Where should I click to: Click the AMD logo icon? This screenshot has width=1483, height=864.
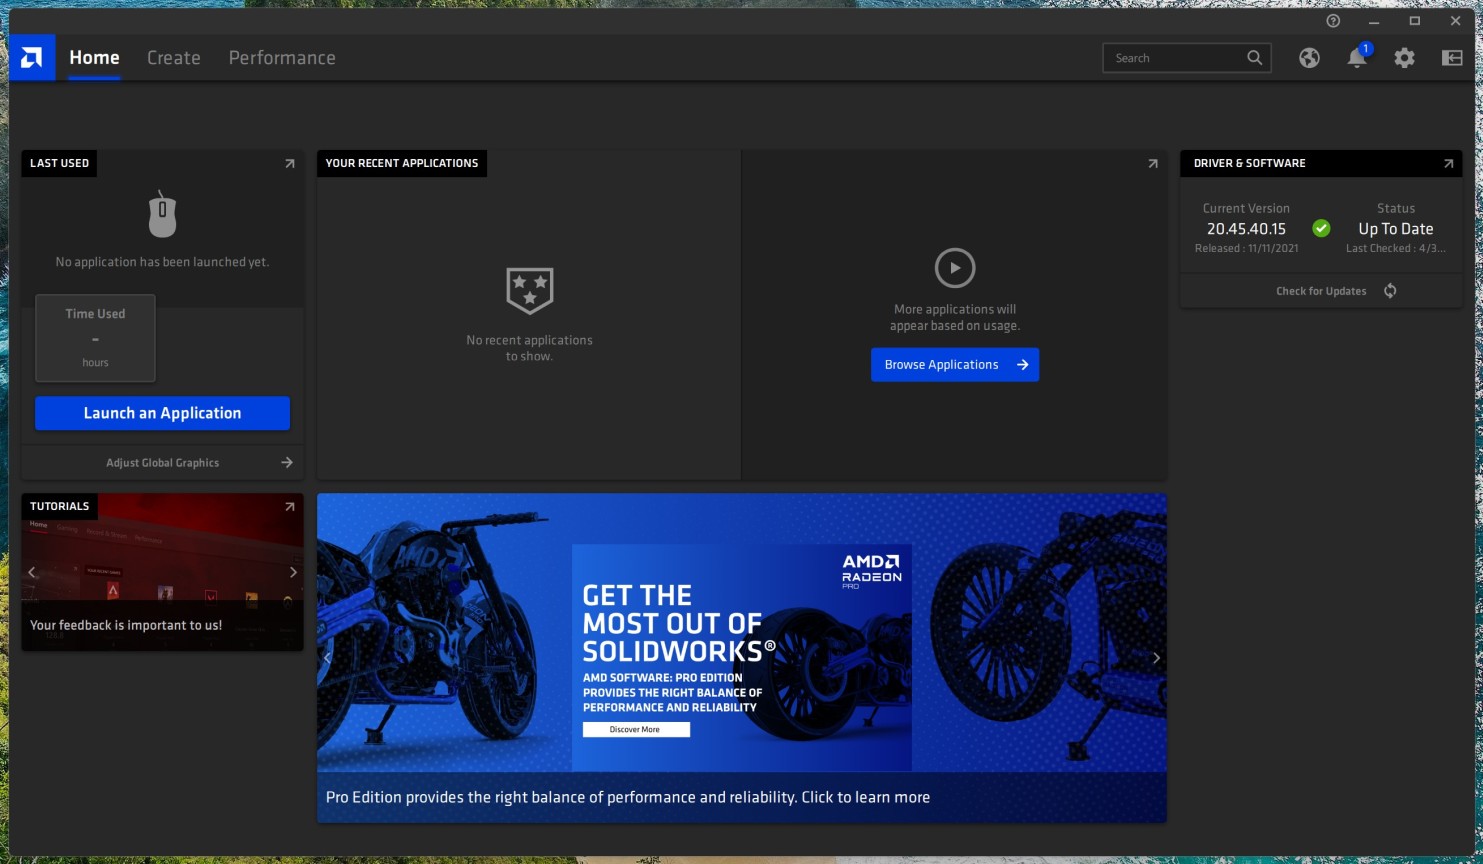[32, 58]
